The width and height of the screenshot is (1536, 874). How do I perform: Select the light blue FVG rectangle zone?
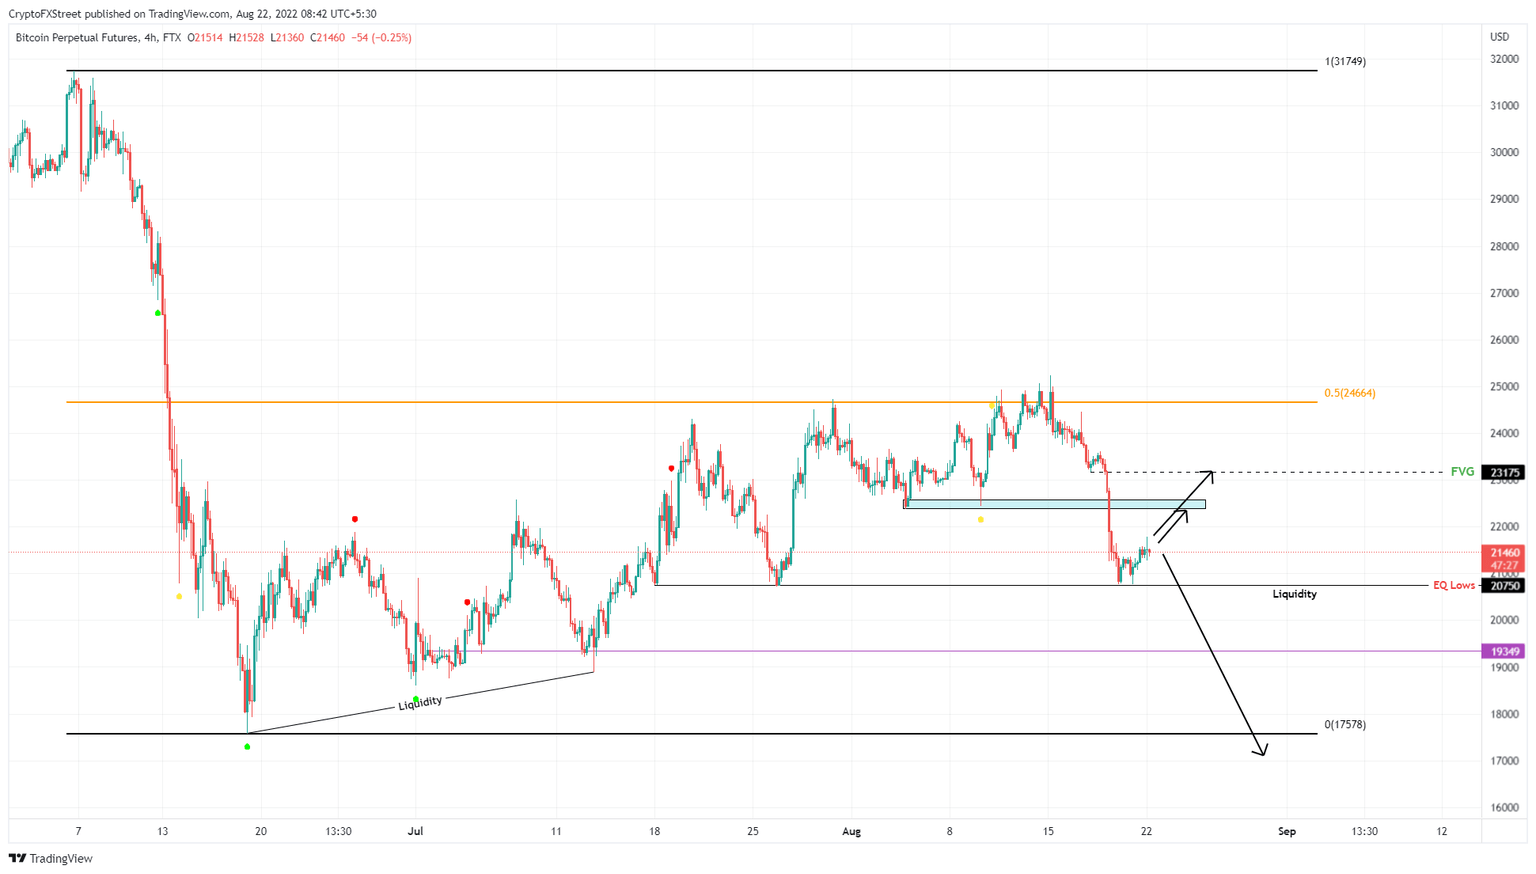click(1055, 504)
